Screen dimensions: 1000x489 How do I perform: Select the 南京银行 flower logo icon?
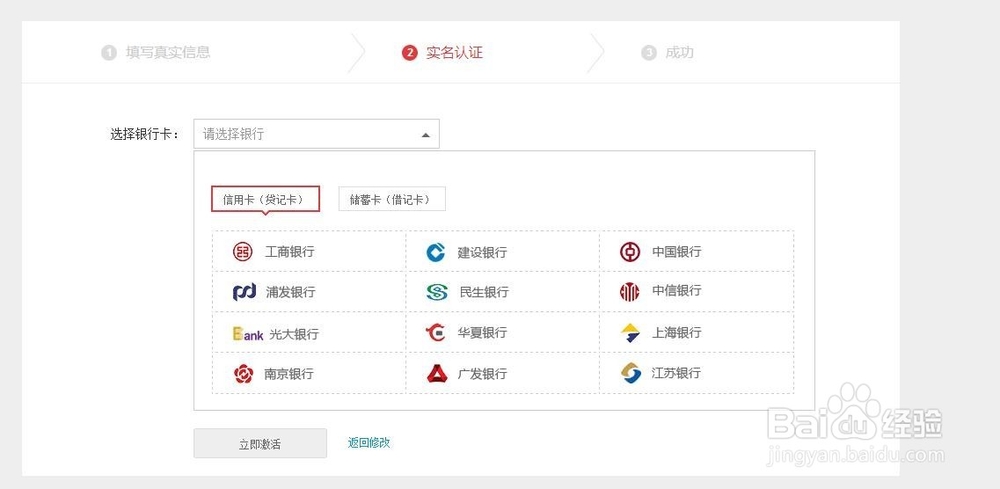243,374
